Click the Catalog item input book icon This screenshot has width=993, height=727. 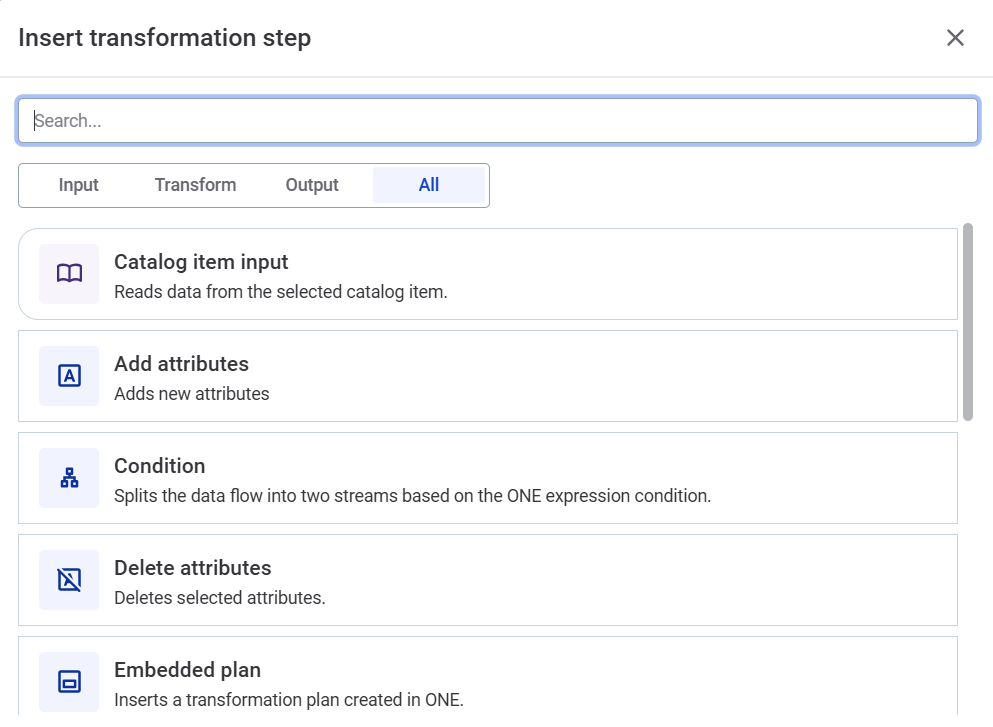click(x=69, y=274)
